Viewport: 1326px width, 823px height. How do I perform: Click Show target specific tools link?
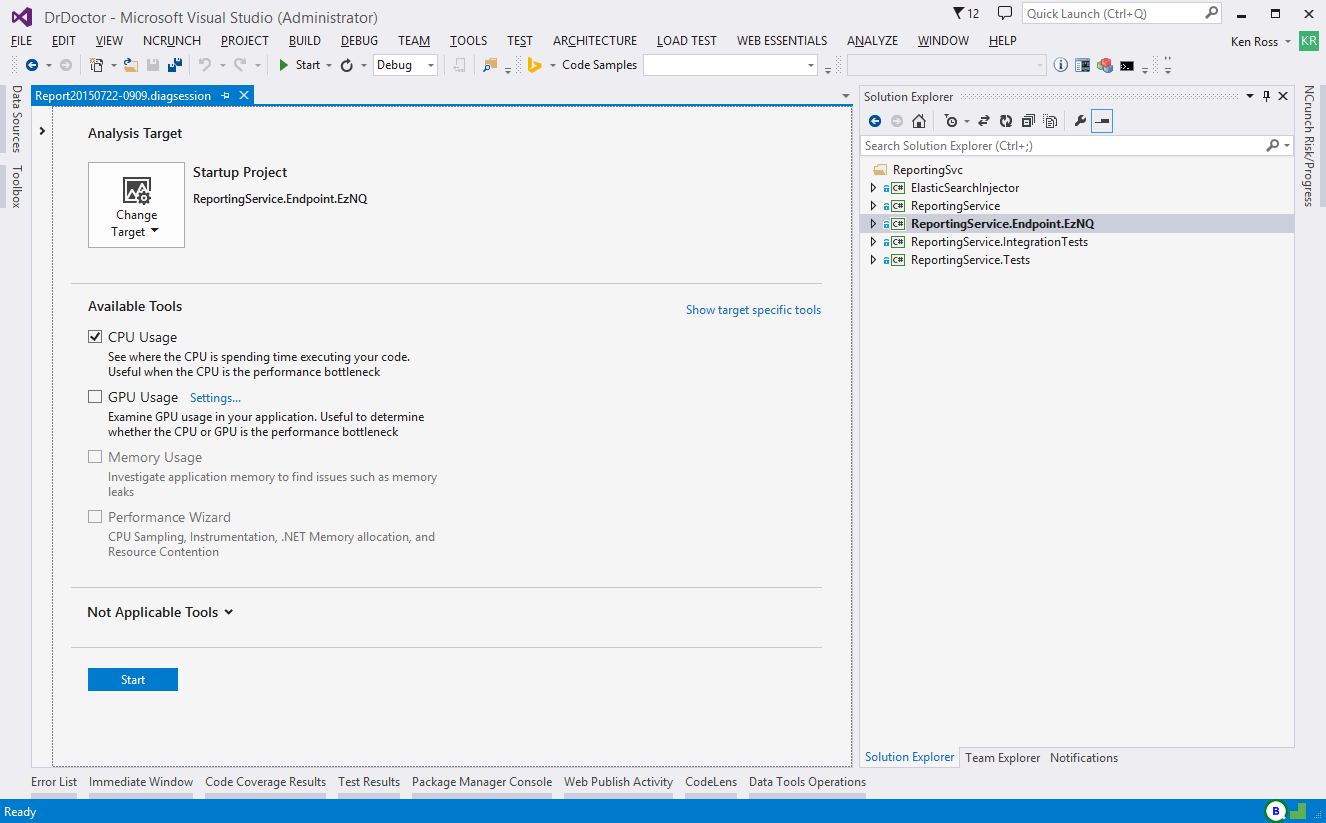pyautogui.click(x=753, y=310)
